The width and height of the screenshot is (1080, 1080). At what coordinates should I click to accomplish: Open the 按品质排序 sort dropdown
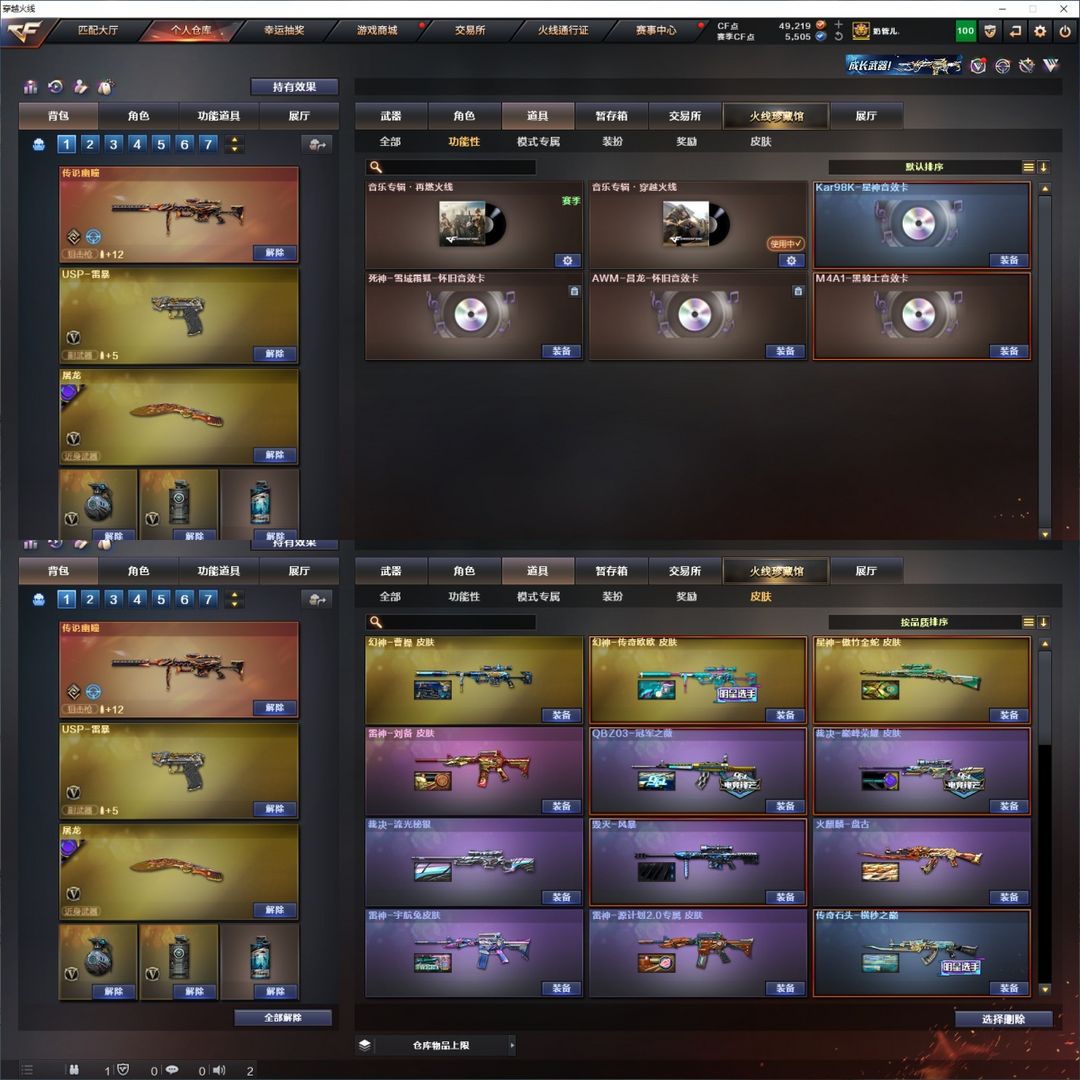[x=924, y=622]
